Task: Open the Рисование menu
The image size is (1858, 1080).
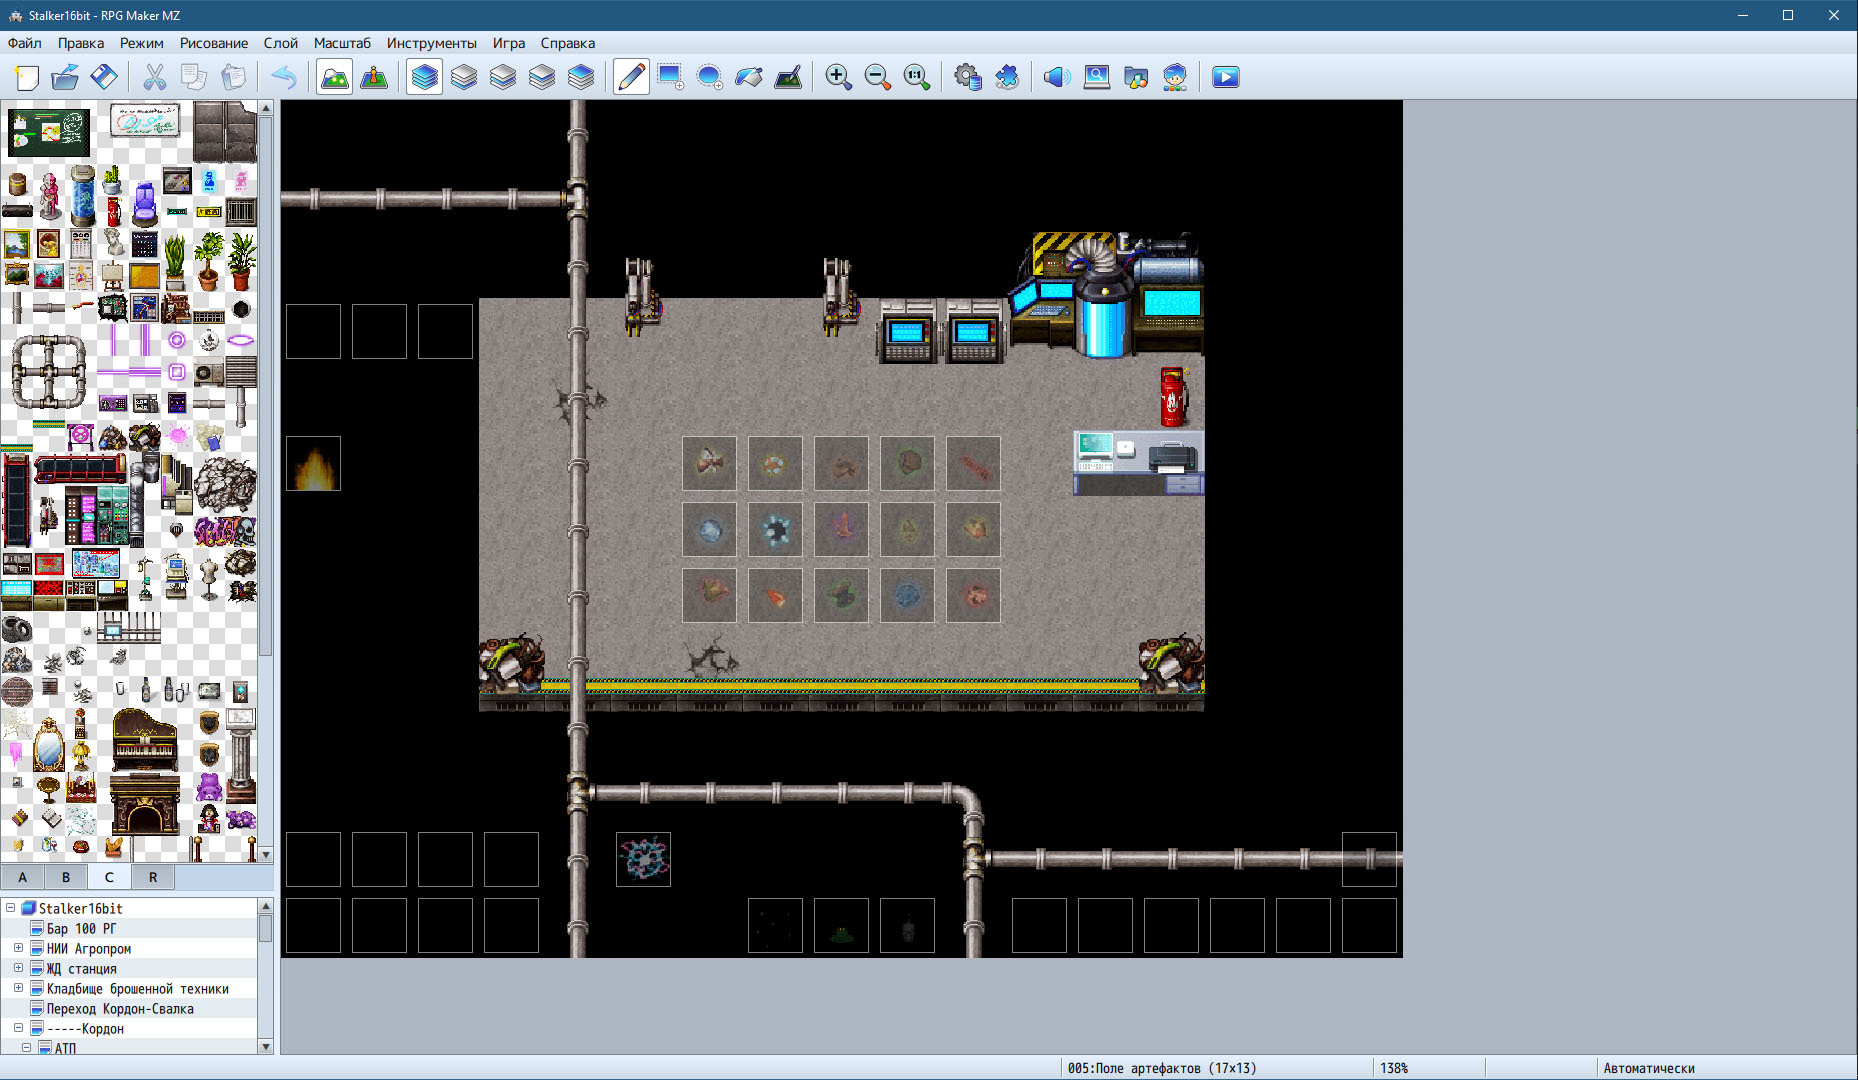Action: (214, 43)
